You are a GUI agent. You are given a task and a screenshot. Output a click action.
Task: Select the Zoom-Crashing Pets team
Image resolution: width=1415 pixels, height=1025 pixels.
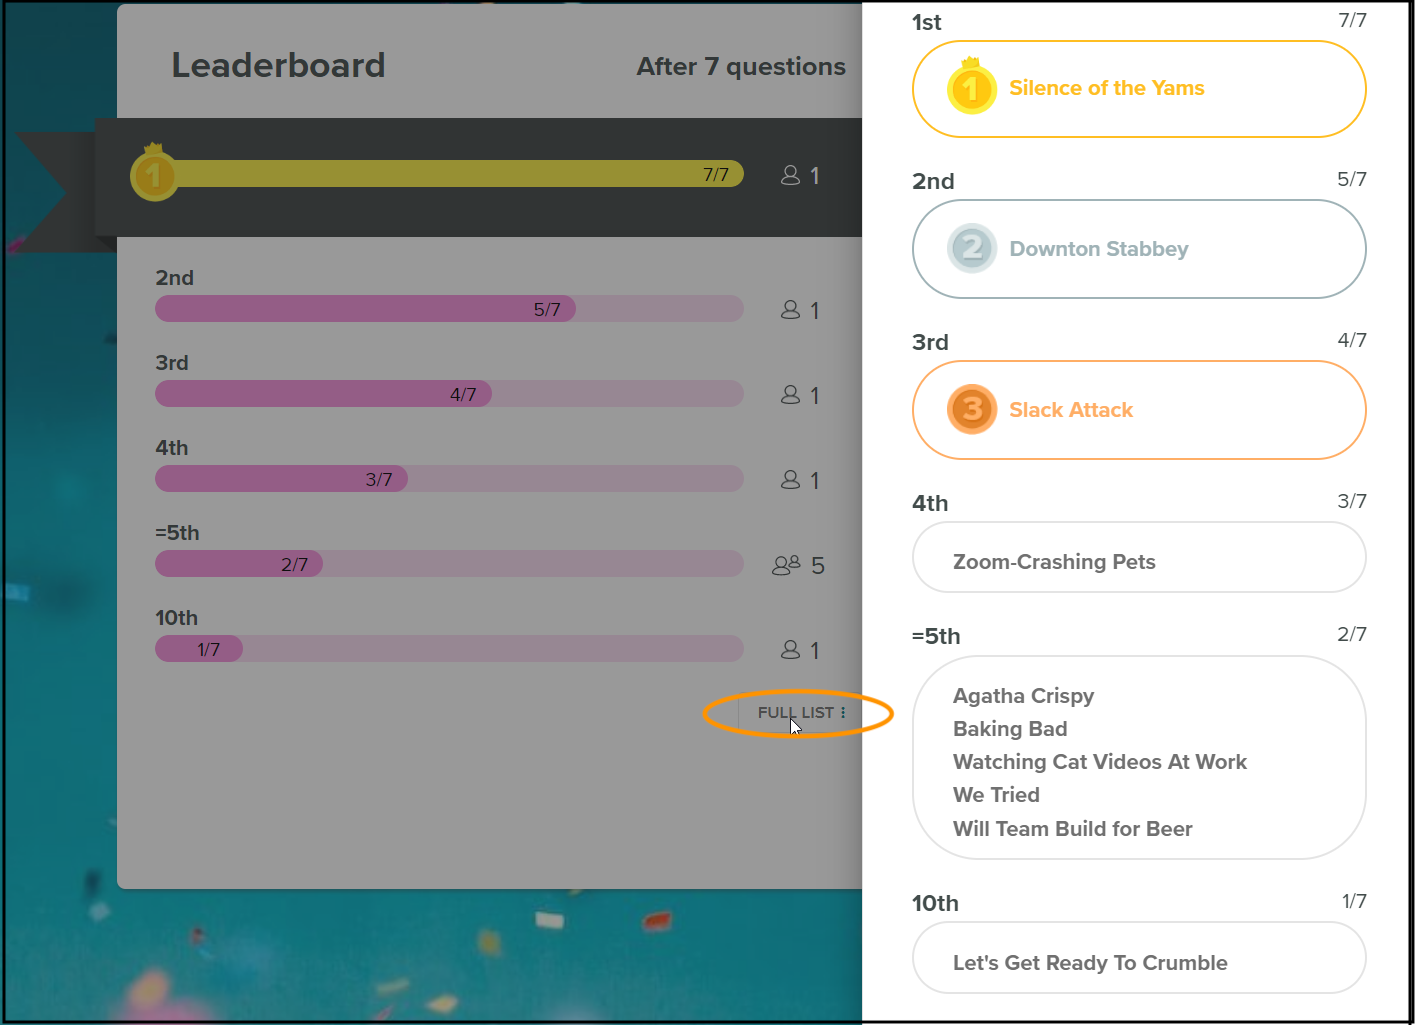click(1139, 557)
